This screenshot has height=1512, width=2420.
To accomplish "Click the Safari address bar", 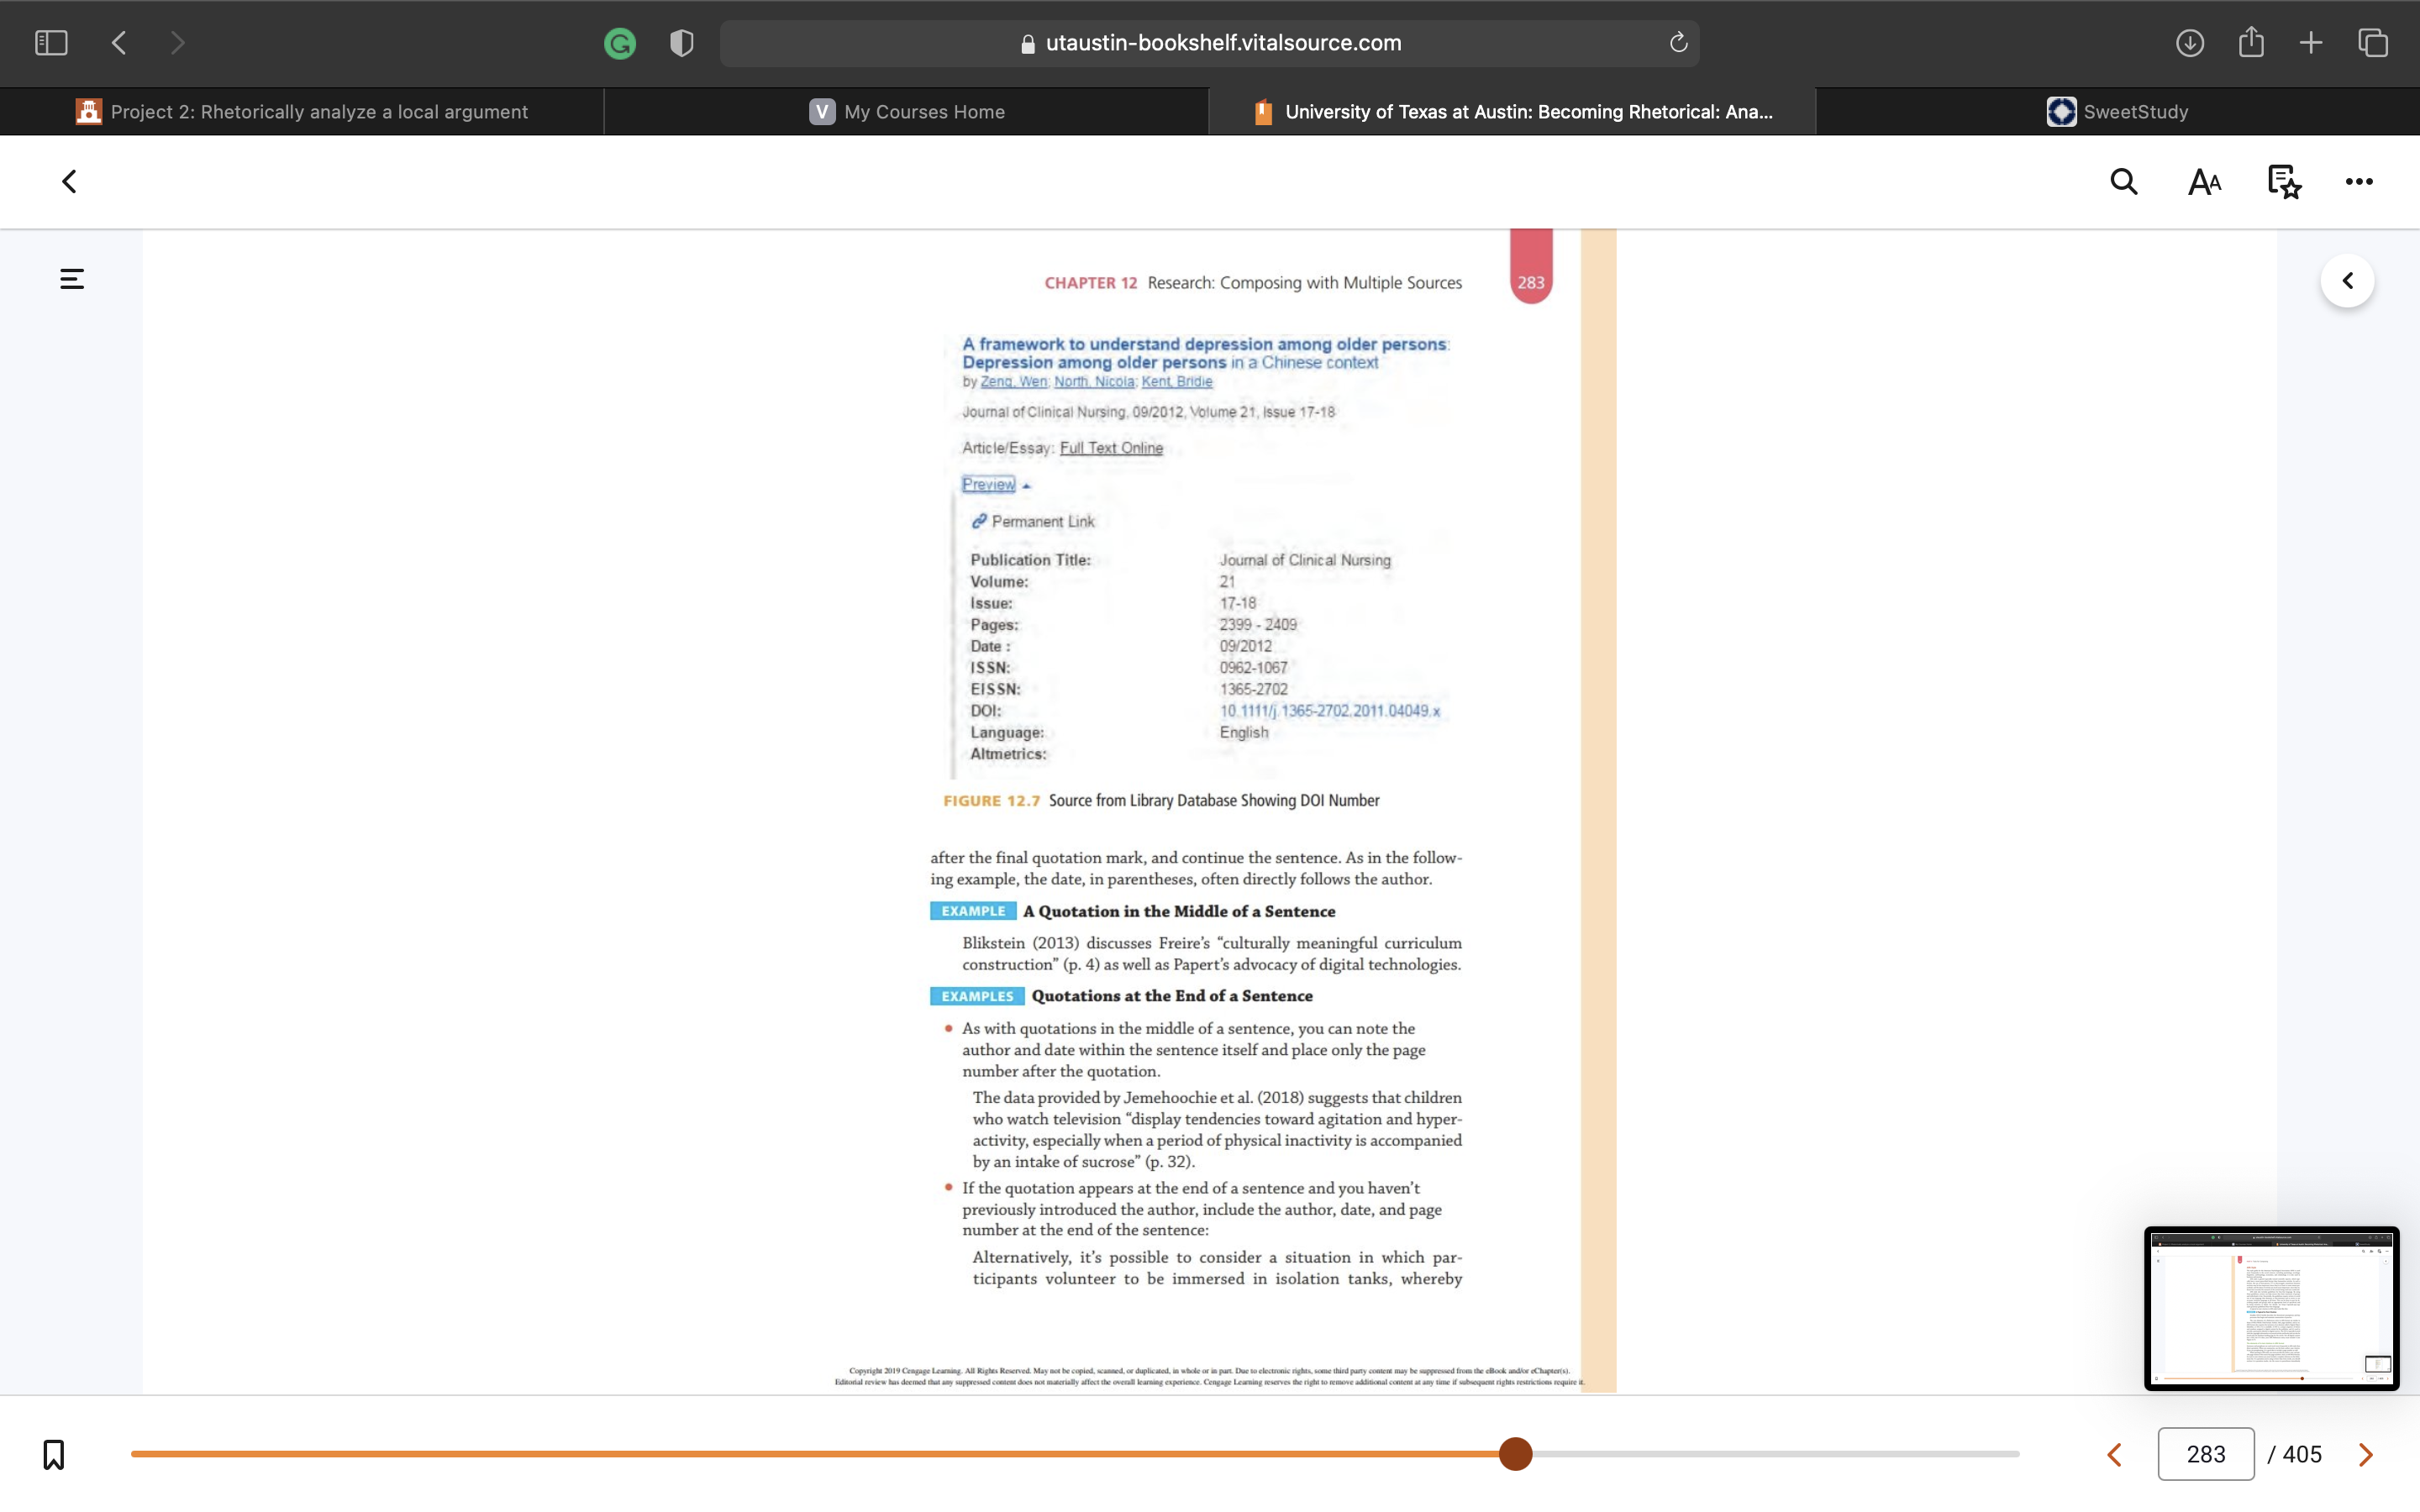I will [1209, 43].
